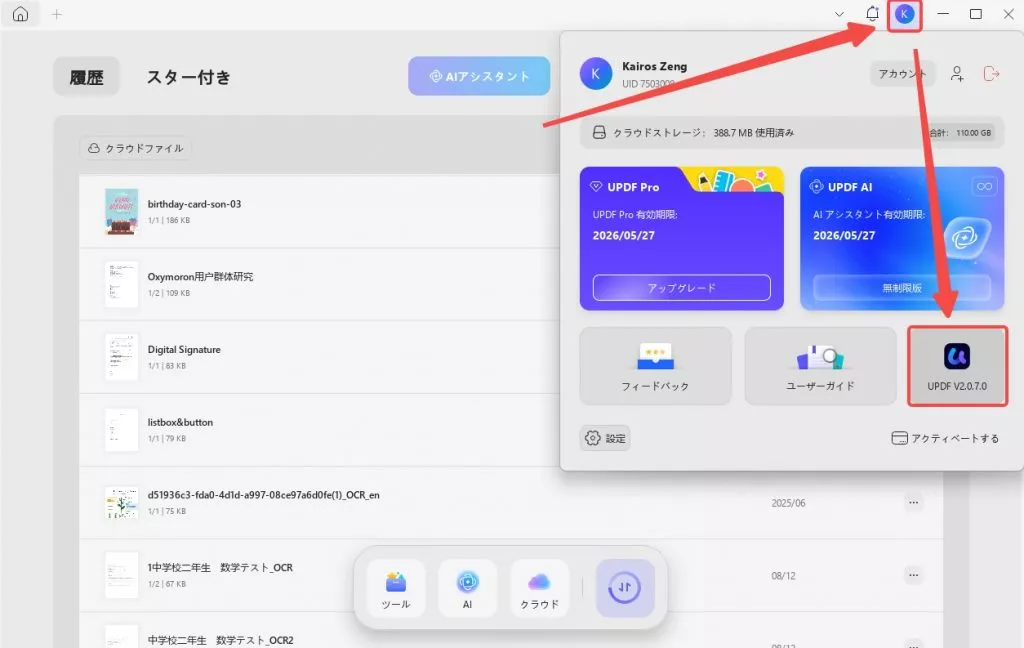This screenshot has height=648, width=1024.
Task: Launch the AIアシスタント button
Action: coord(479,76)
